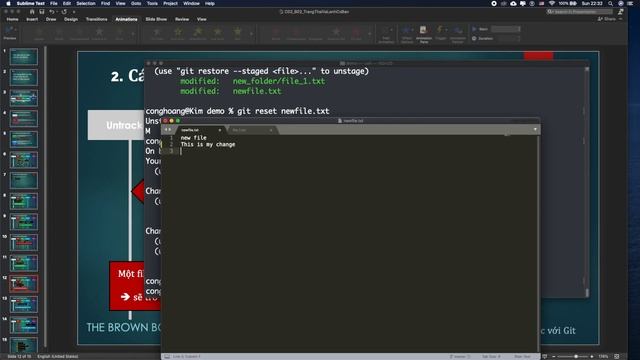Click the Search in Presentation field
This screenshot has height=360, width=640.
point(580,12)
